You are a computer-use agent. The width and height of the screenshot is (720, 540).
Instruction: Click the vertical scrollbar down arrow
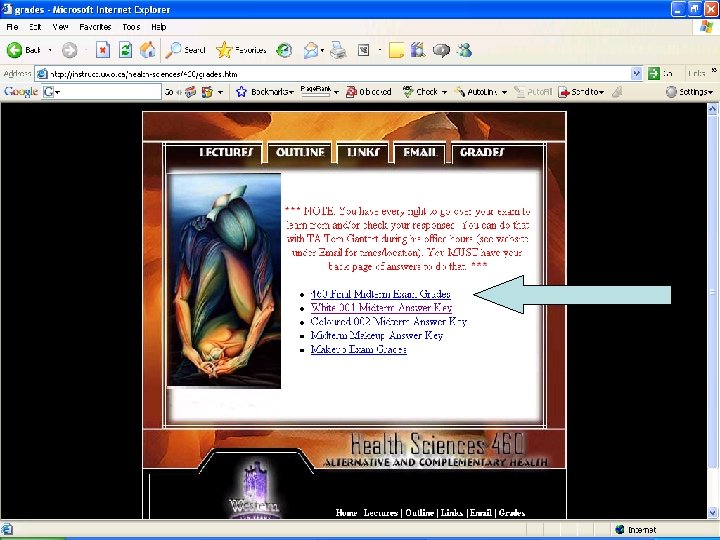coord(713,512)
